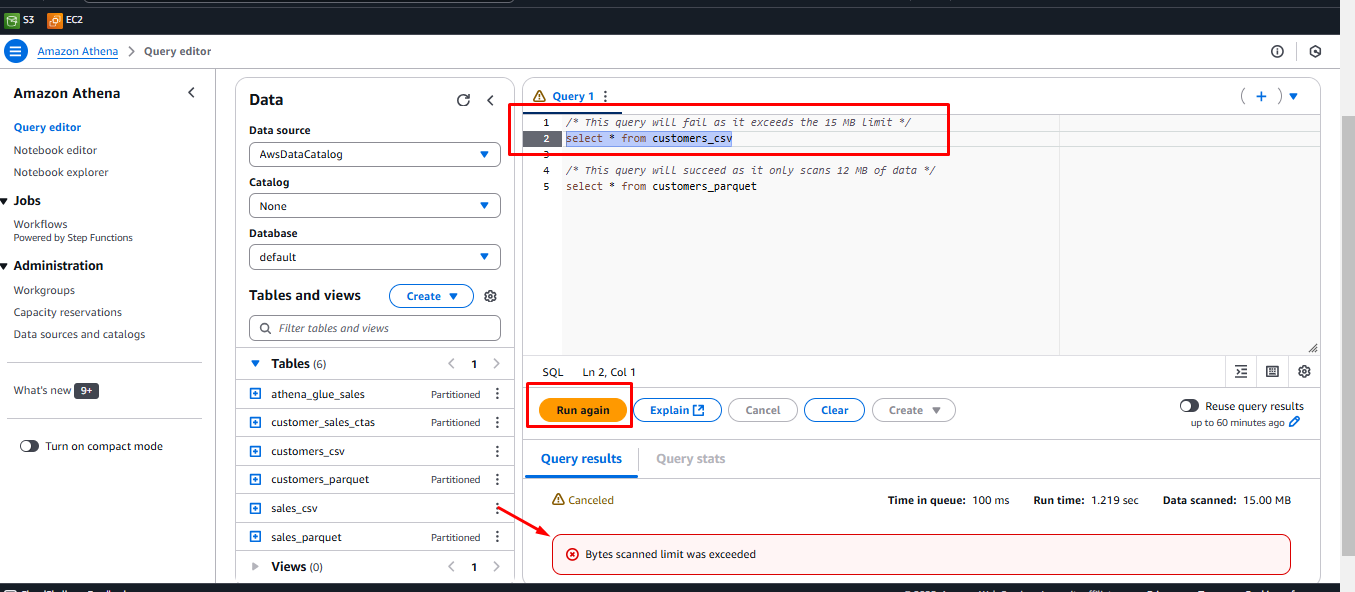This screenshot has width=1355, height=592.
Task: Open the tables and views settings gear
Action: point(490,297)
